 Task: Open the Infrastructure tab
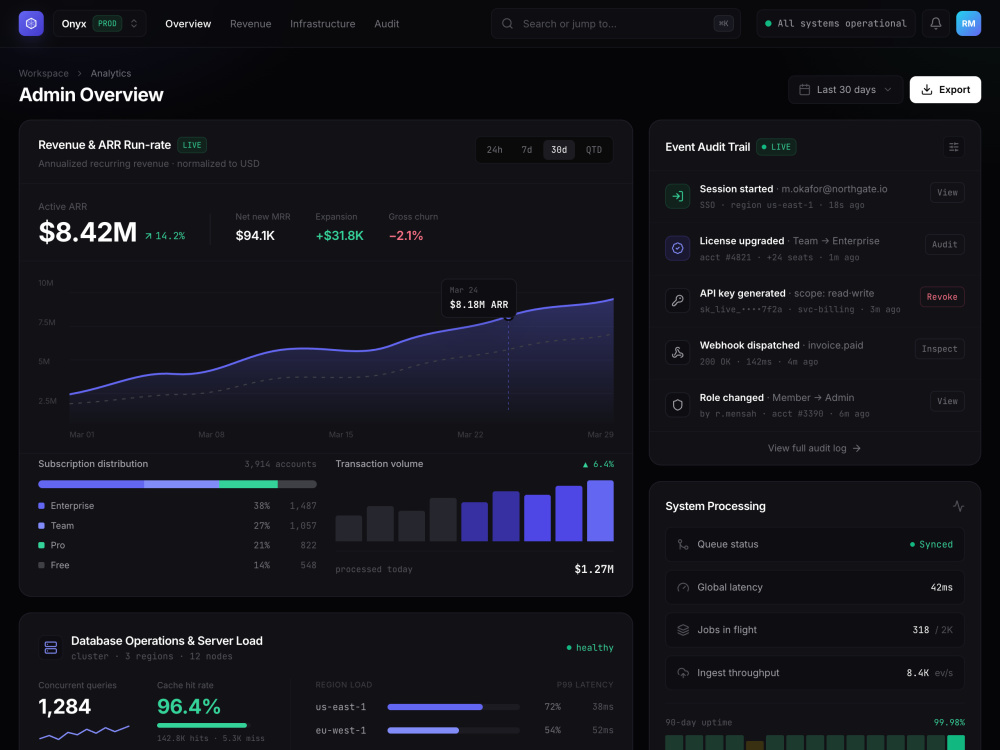tap(323, 24)
